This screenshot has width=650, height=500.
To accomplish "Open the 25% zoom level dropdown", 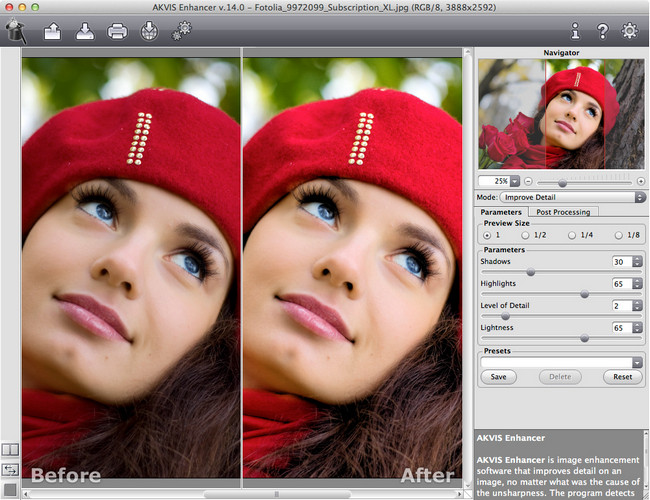I will 515,181.
